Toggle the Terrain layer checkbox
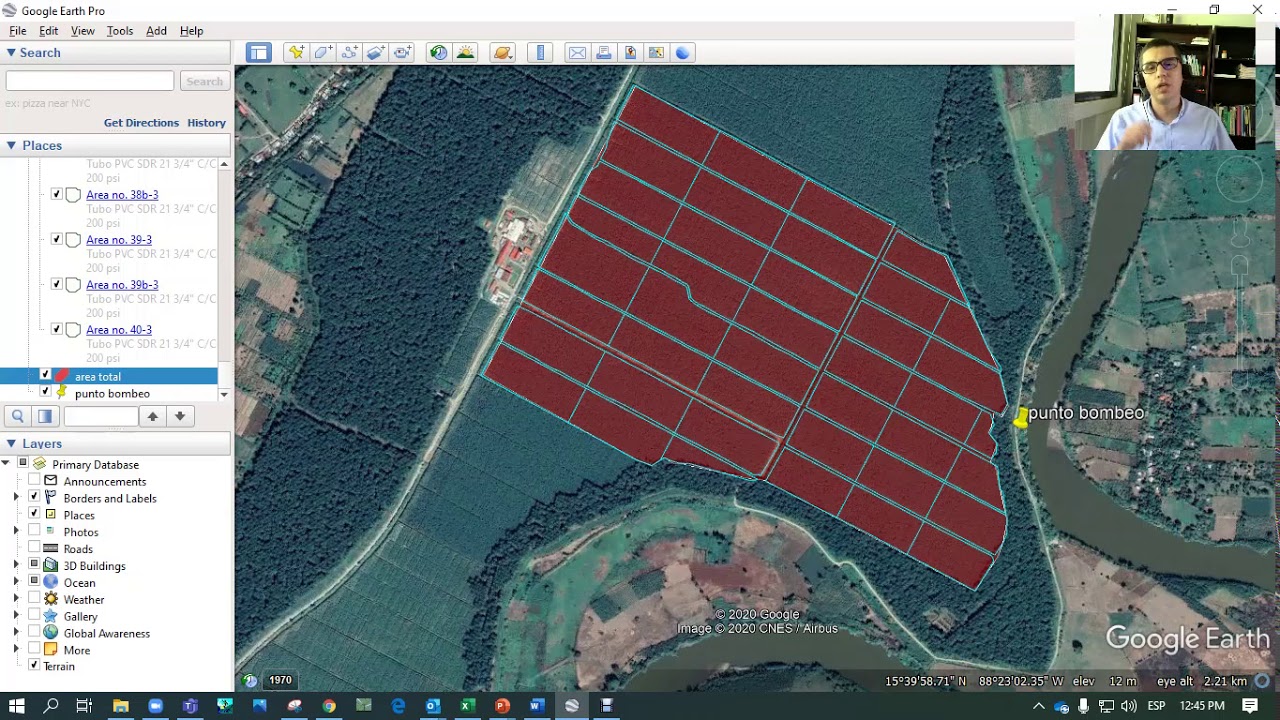Image resolution: width=1280 pixels, height=720 pixels. [34, 666]
